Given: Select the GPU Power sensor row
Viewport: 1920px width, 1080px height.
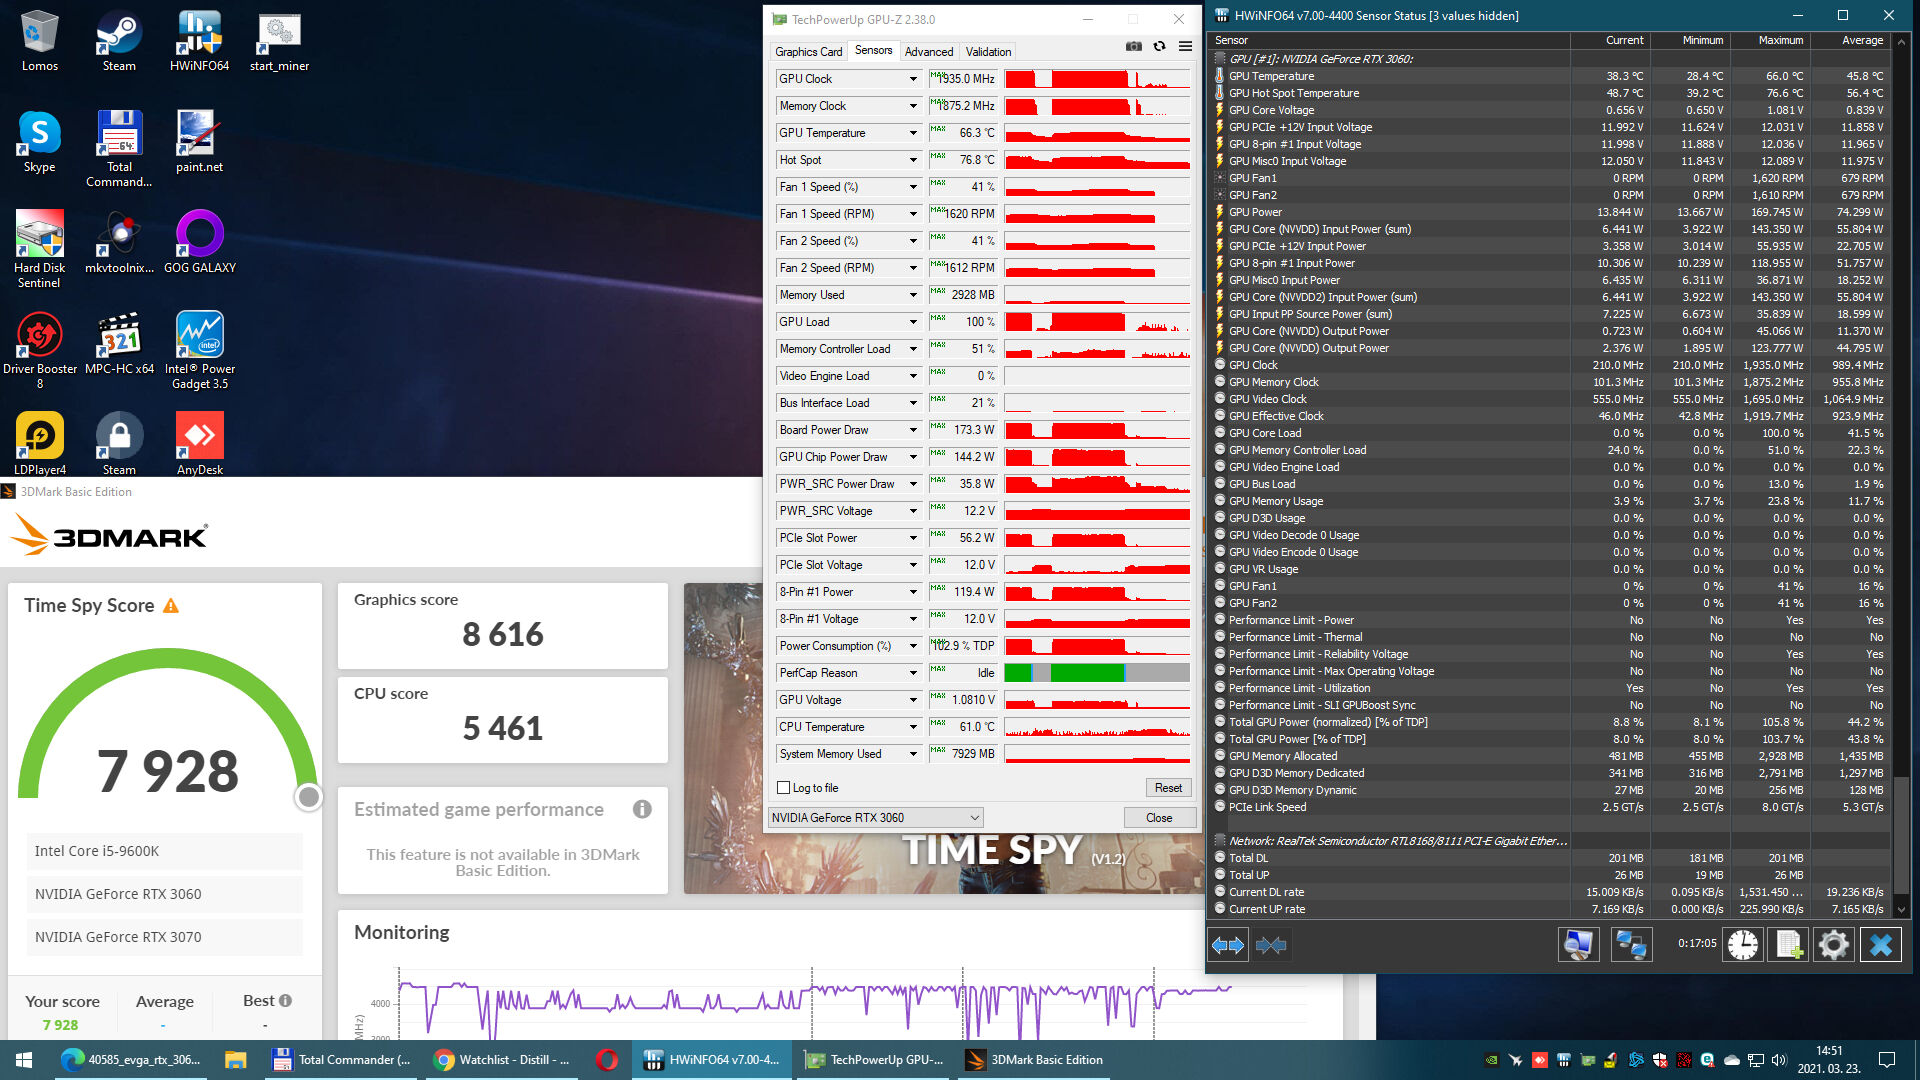Looking at the screenshot, I should click(1549, 212).
